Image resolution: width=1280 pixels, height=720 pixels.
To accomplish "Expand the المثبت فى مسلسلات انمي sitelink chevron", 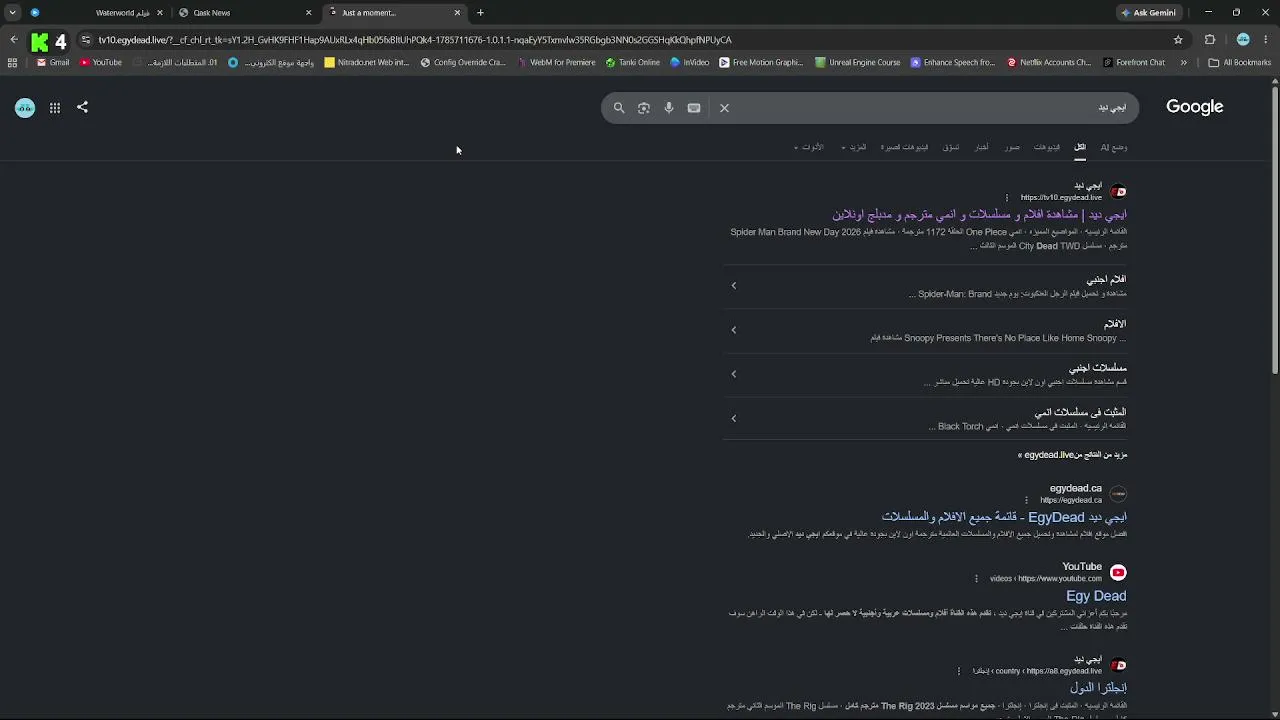I will 733,418.
